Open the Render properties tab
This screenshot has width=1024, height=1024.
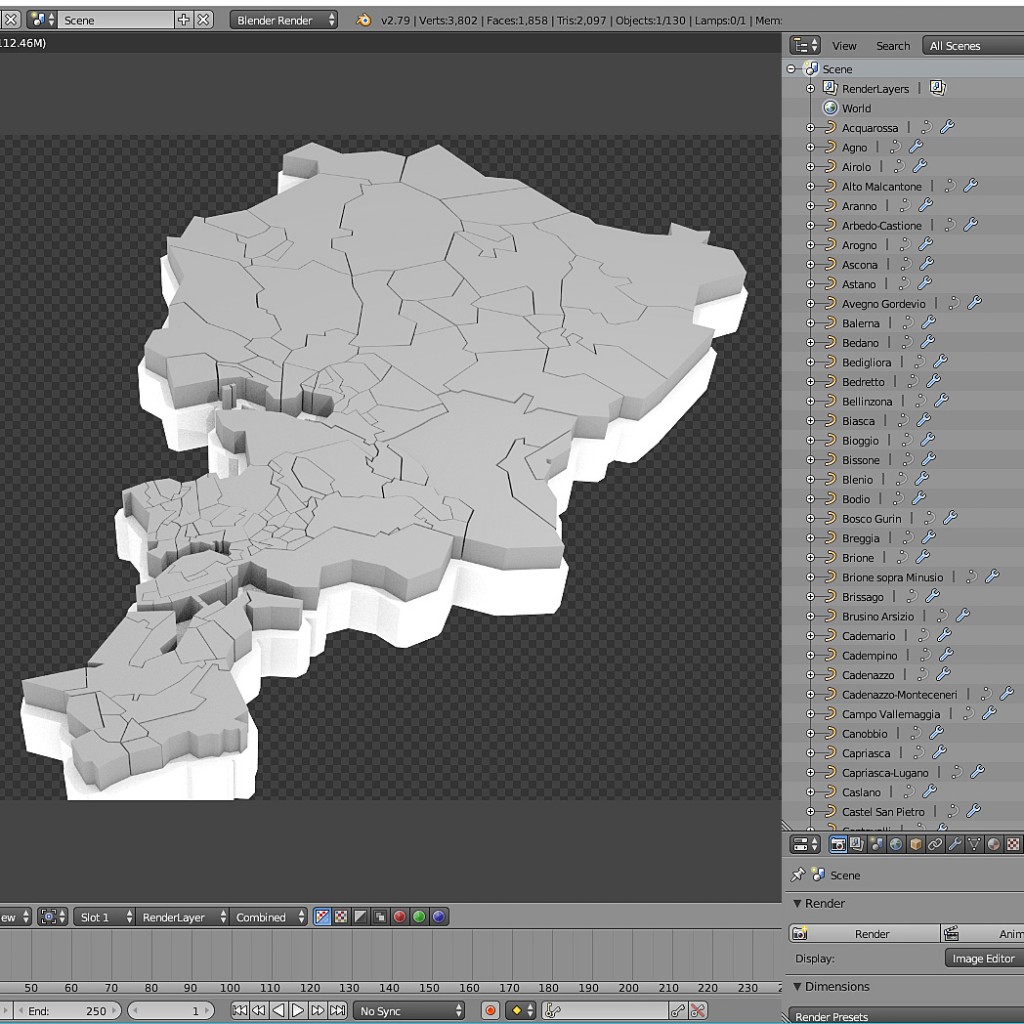click(838, 844)
